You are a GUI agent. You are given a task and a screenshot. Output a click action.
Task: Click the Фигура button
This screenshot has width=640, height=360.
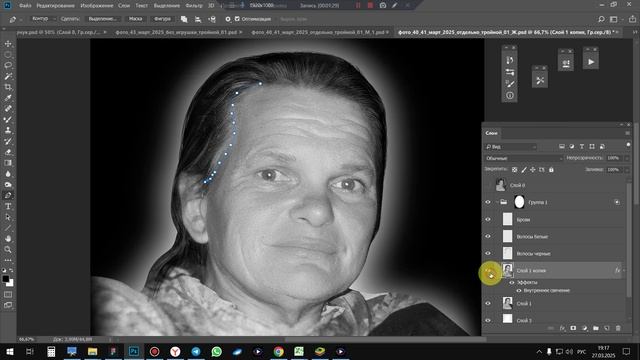coord(162,19)
